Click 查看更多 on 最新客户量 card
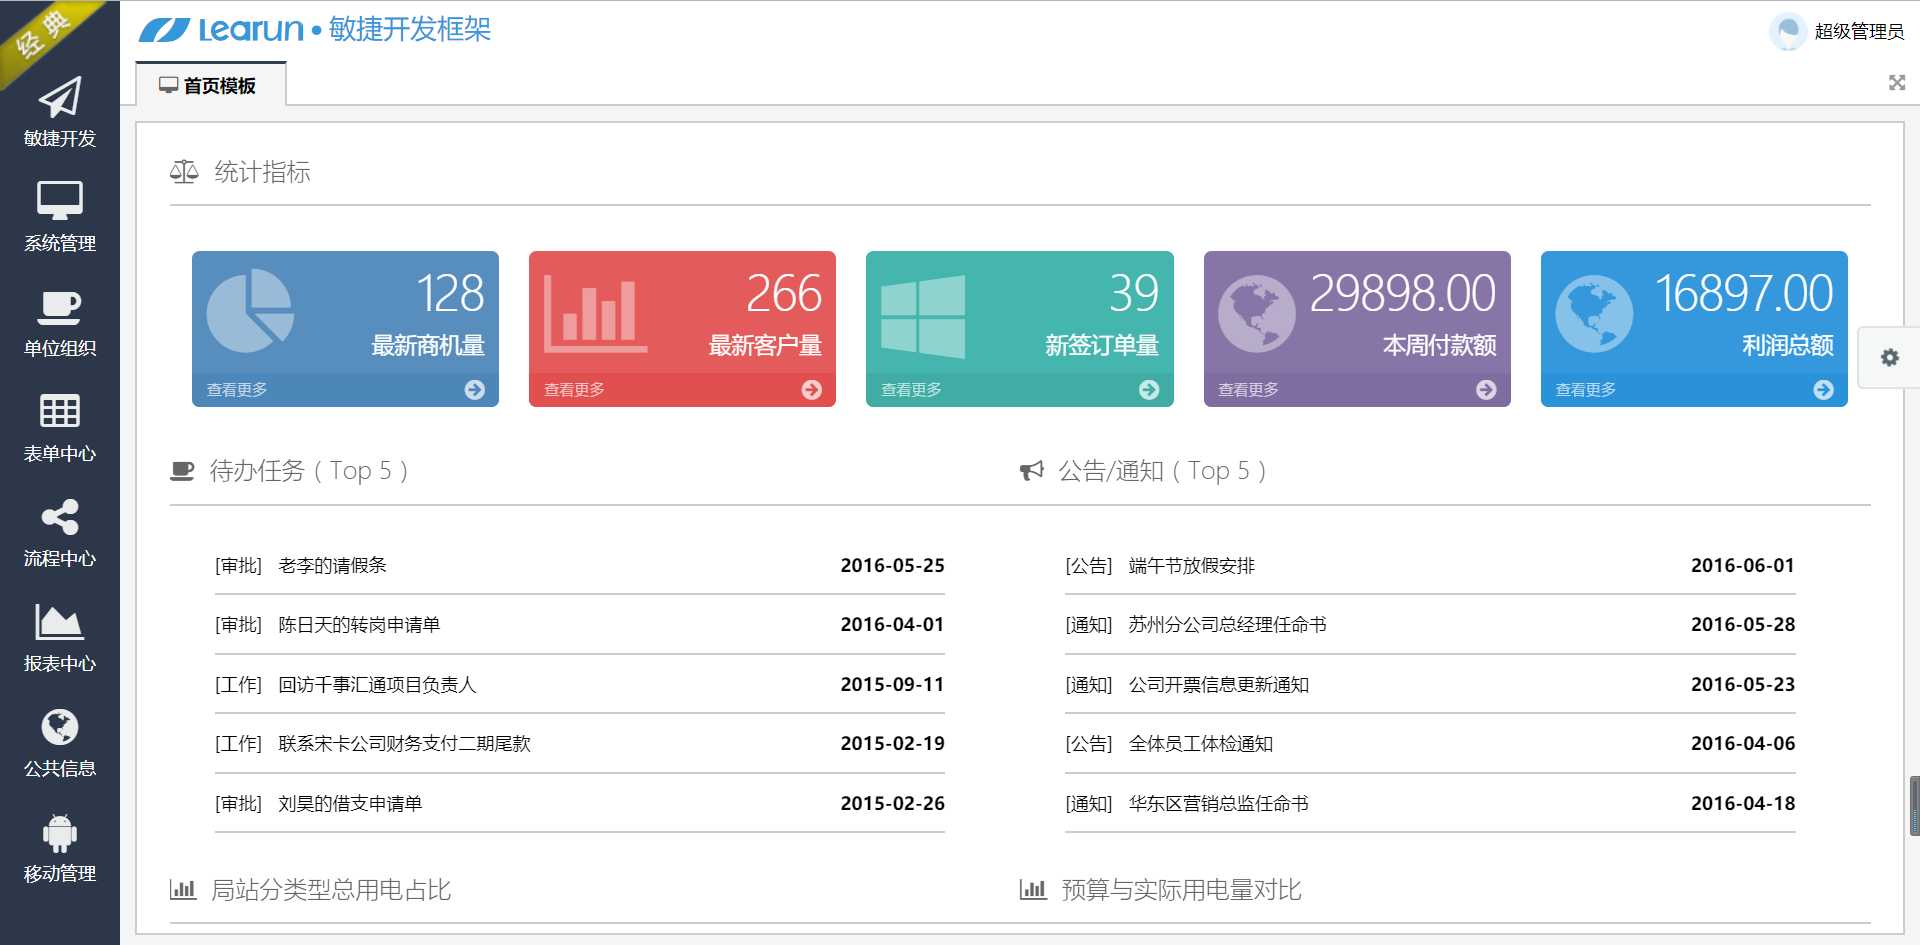This screenshot has width=1920, height=945. click(574, 390)
